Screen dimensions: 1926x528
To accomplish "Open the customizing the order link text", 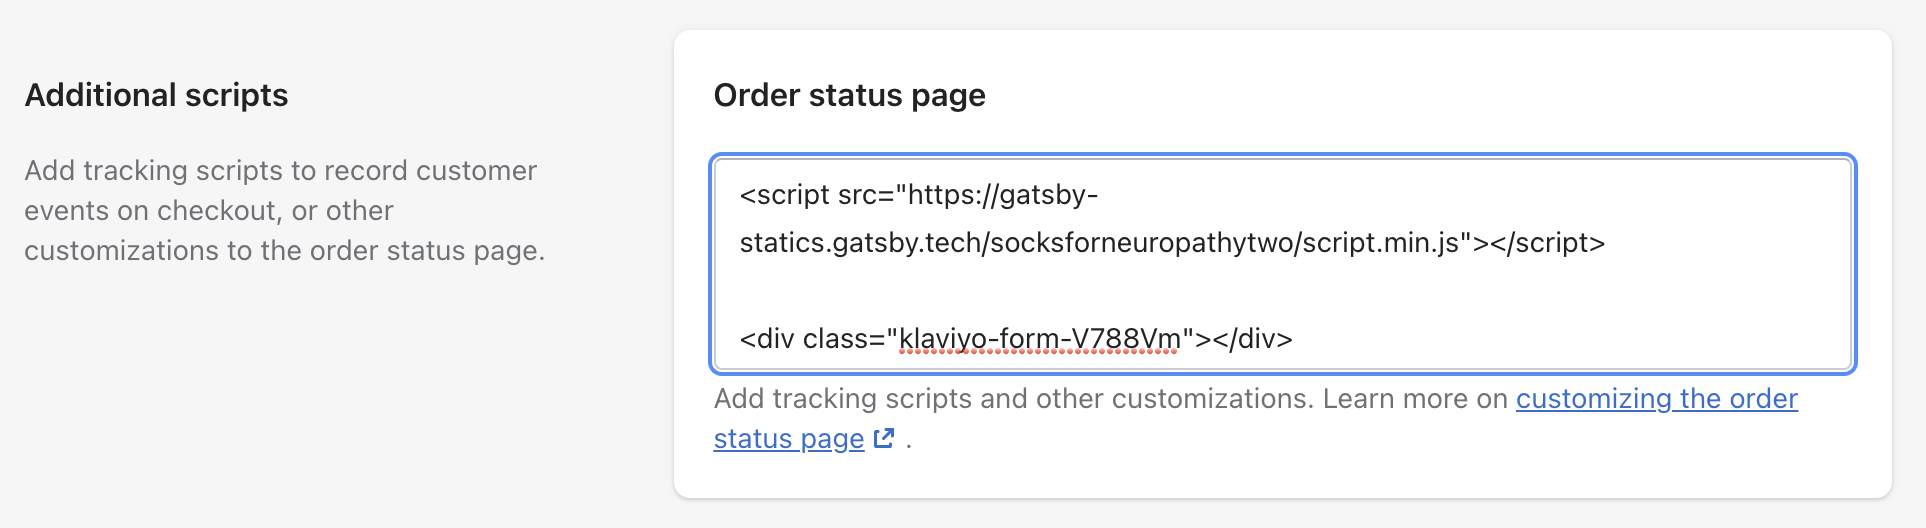I will coord(1656,398).
